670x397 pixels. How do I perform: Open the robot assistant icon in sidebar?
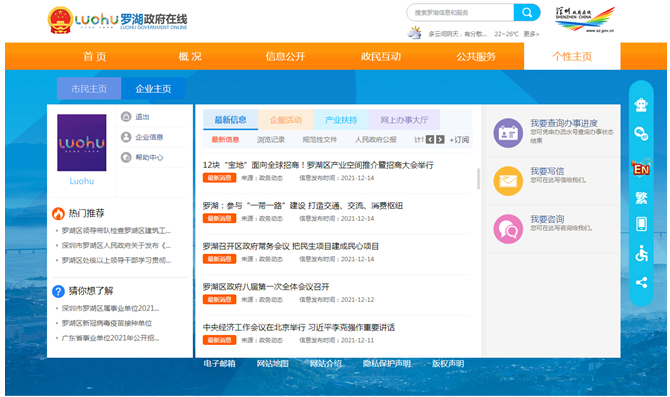[641, 105]
